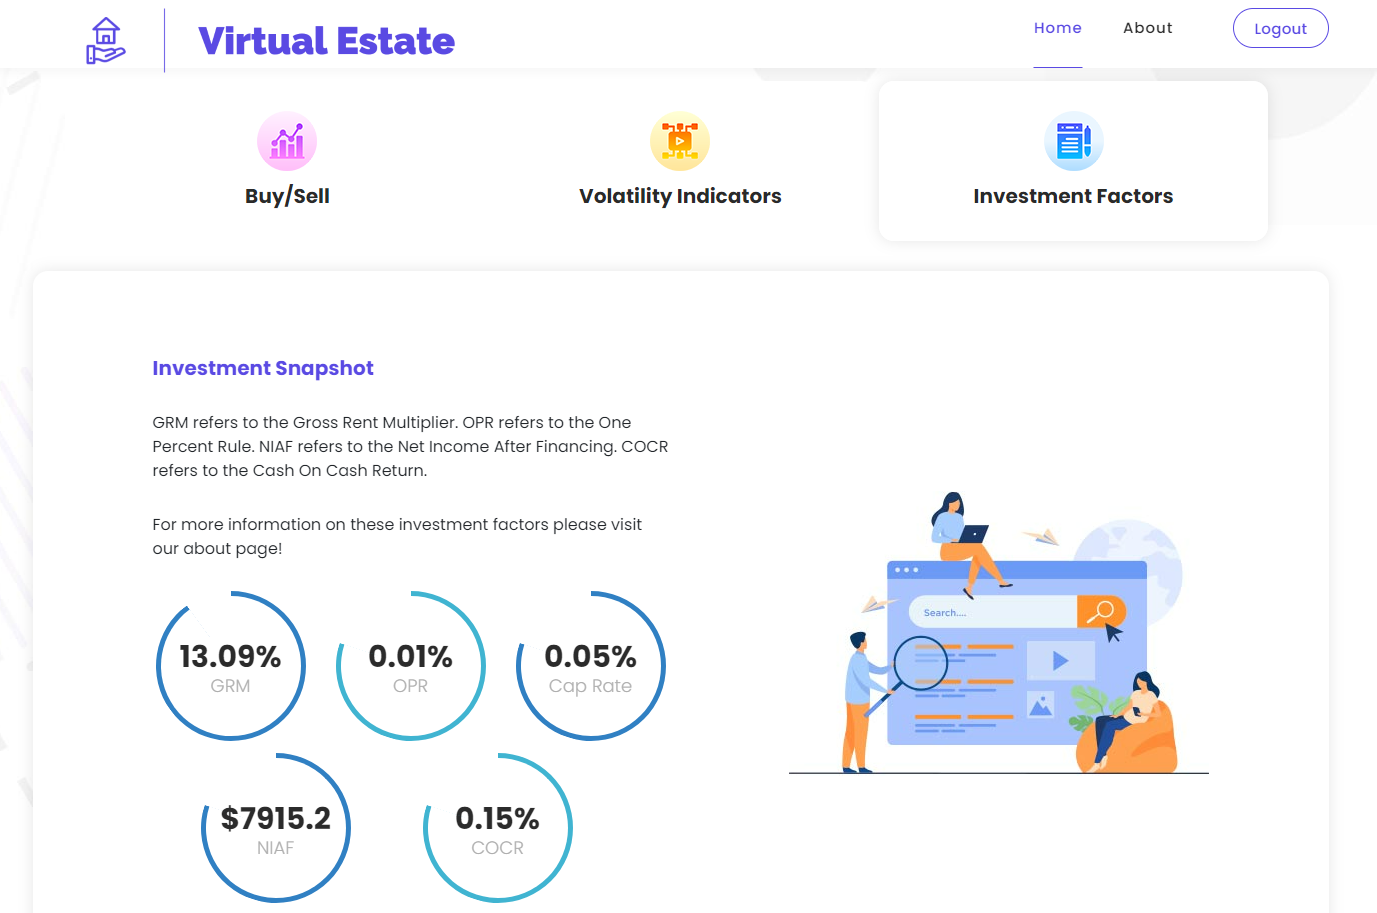Click the Logout button
The image size is (1377, 913).
[1281, 28]
